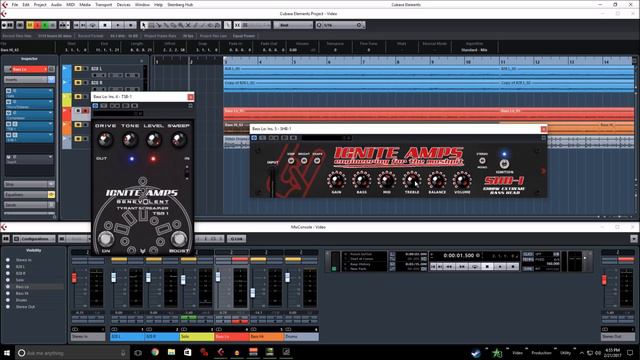Click the Gain knob on SHB-1 amp
Image resolution: width=640 pixels, height=360 pixels.
click(x=336, y=180)
